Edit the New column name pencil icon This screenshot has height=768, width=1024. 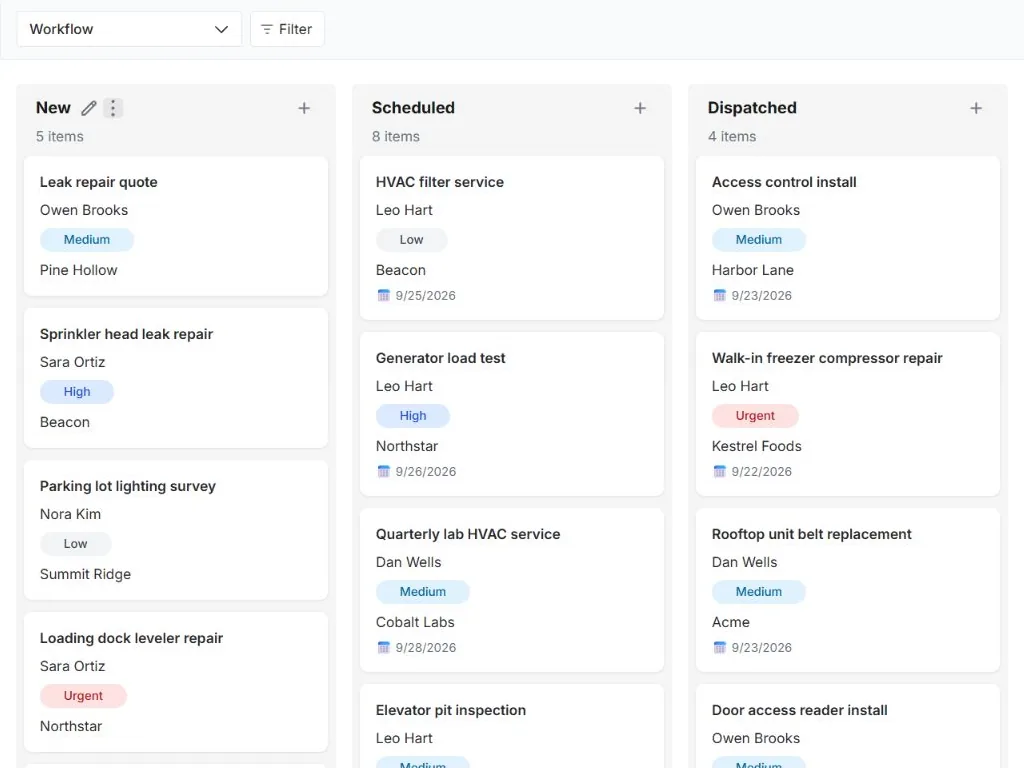pyautogui.click(x=89, y=108)
